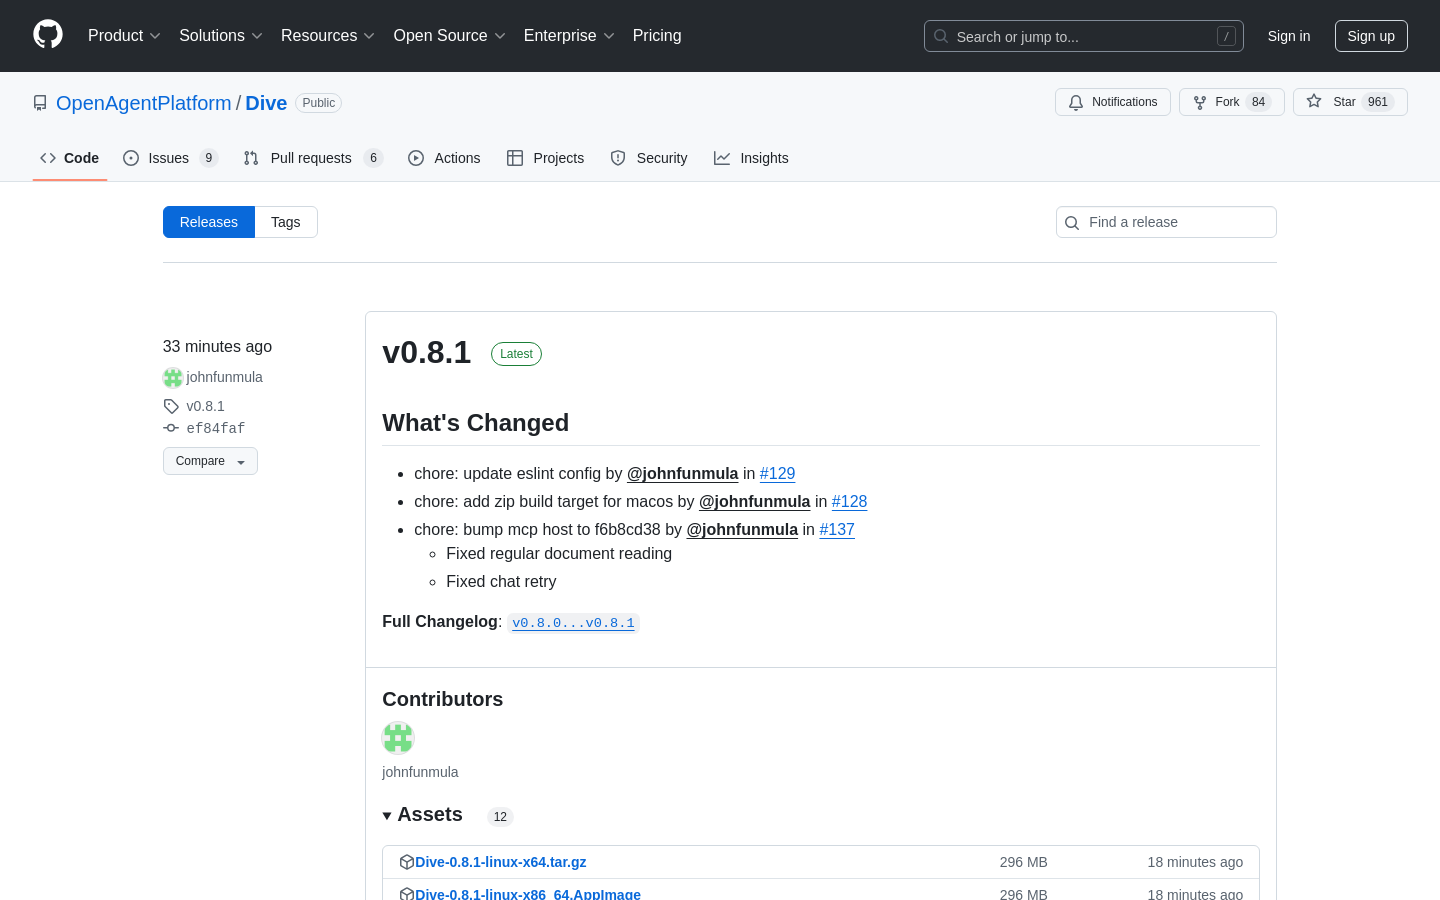Switch to the Pull requests tab
This screenshot has height=900, width=1440.
313,158
